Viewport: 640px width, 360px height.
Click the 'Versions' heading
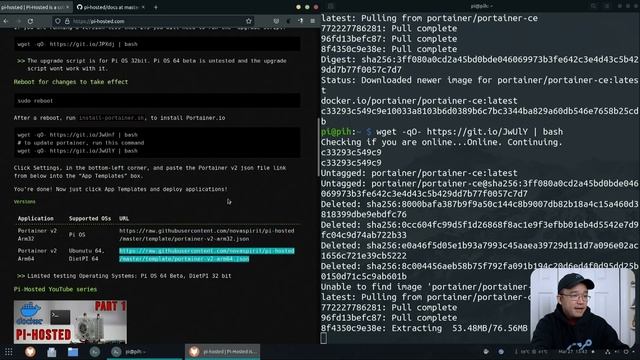[x=24, y=202]
